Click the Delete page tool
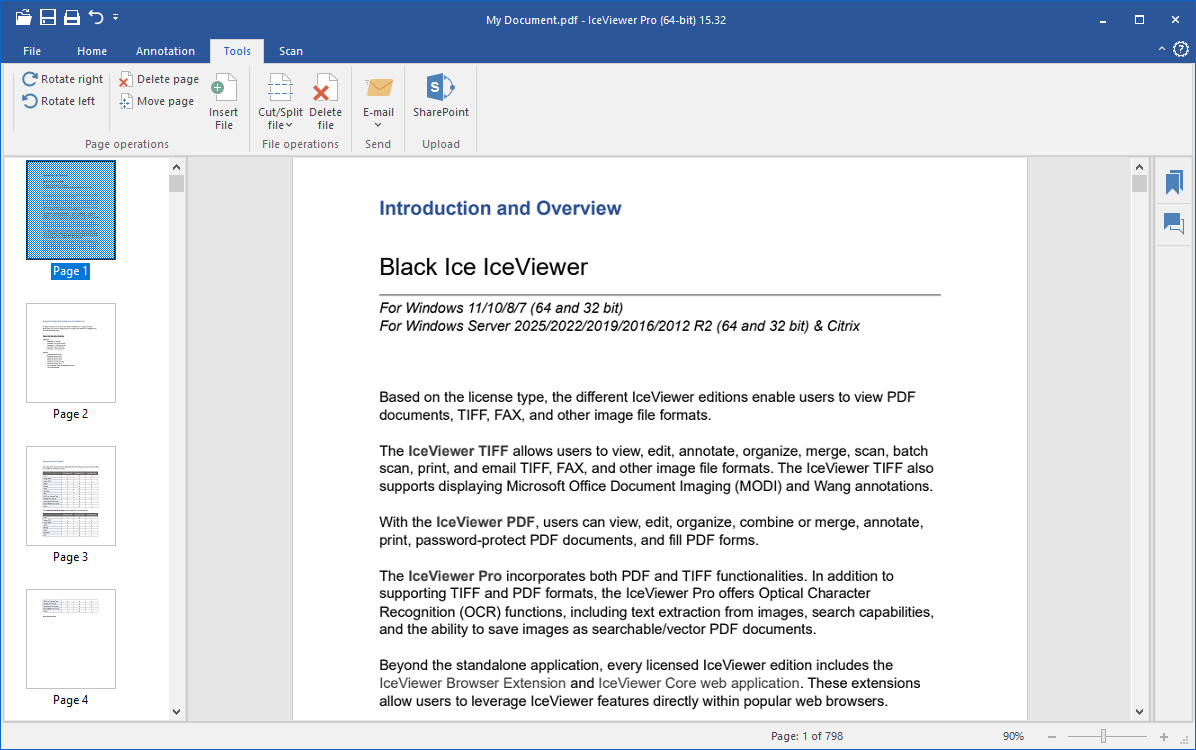Viewport: 1196px width, 750px height. [x=159, y=79]
